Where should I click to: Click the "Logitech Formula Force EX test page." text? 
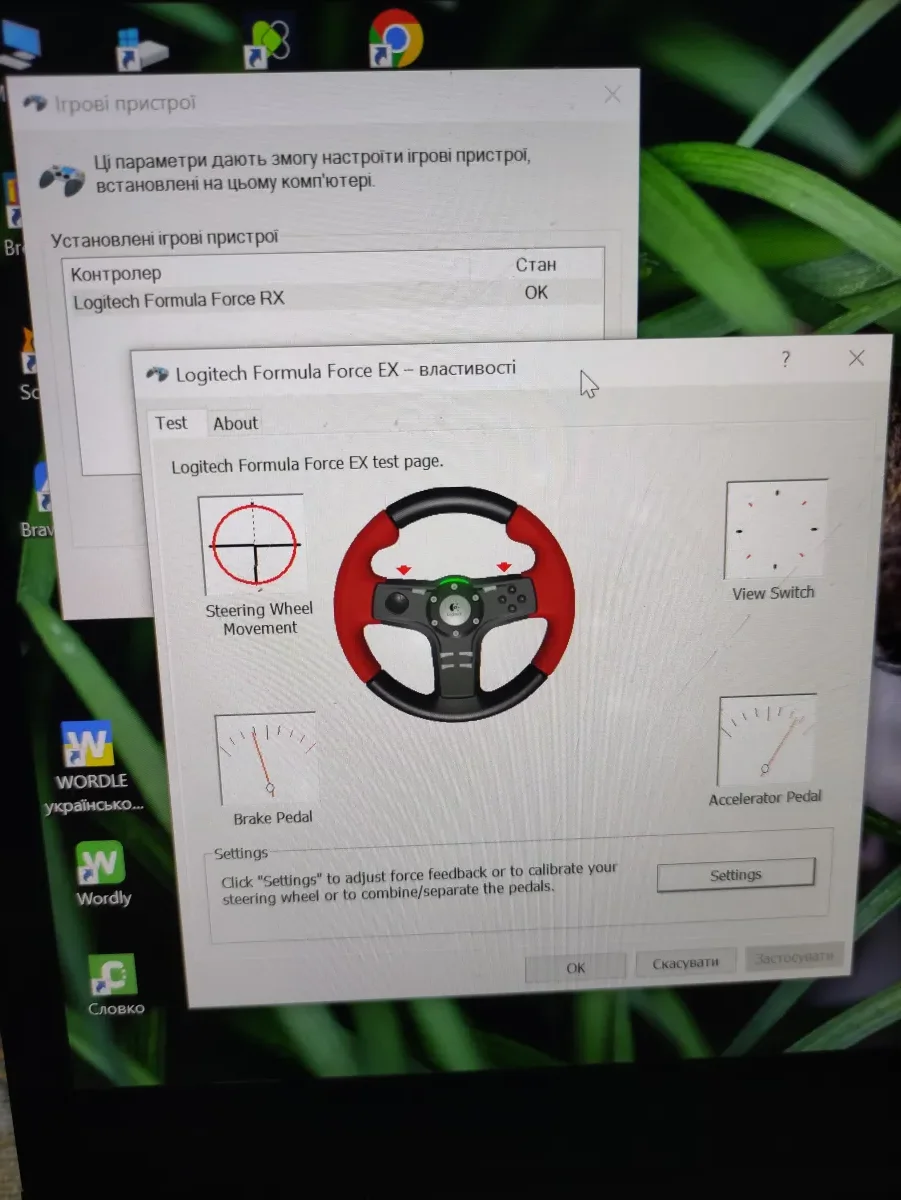(x=307, y=465)
